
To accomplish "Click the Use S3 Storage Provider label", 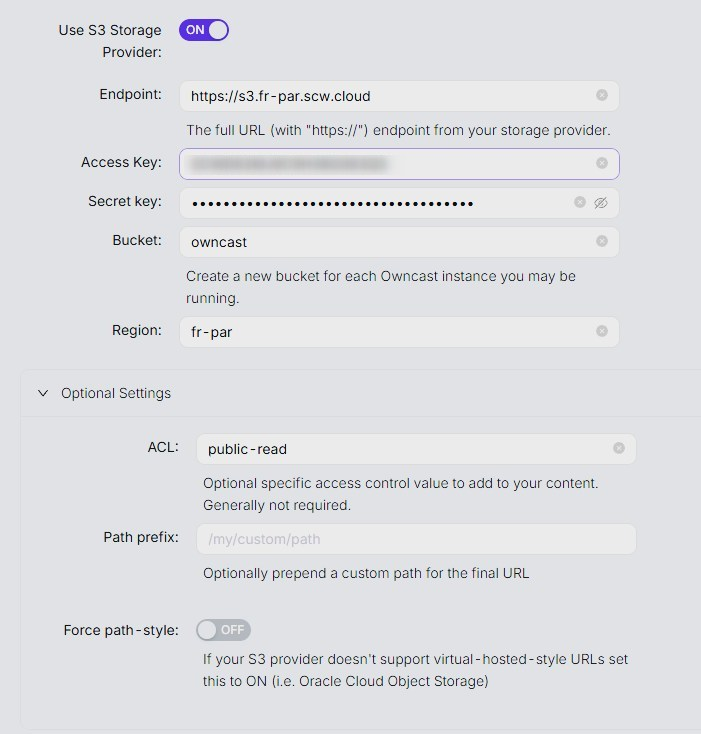I will tap(110, 40).
